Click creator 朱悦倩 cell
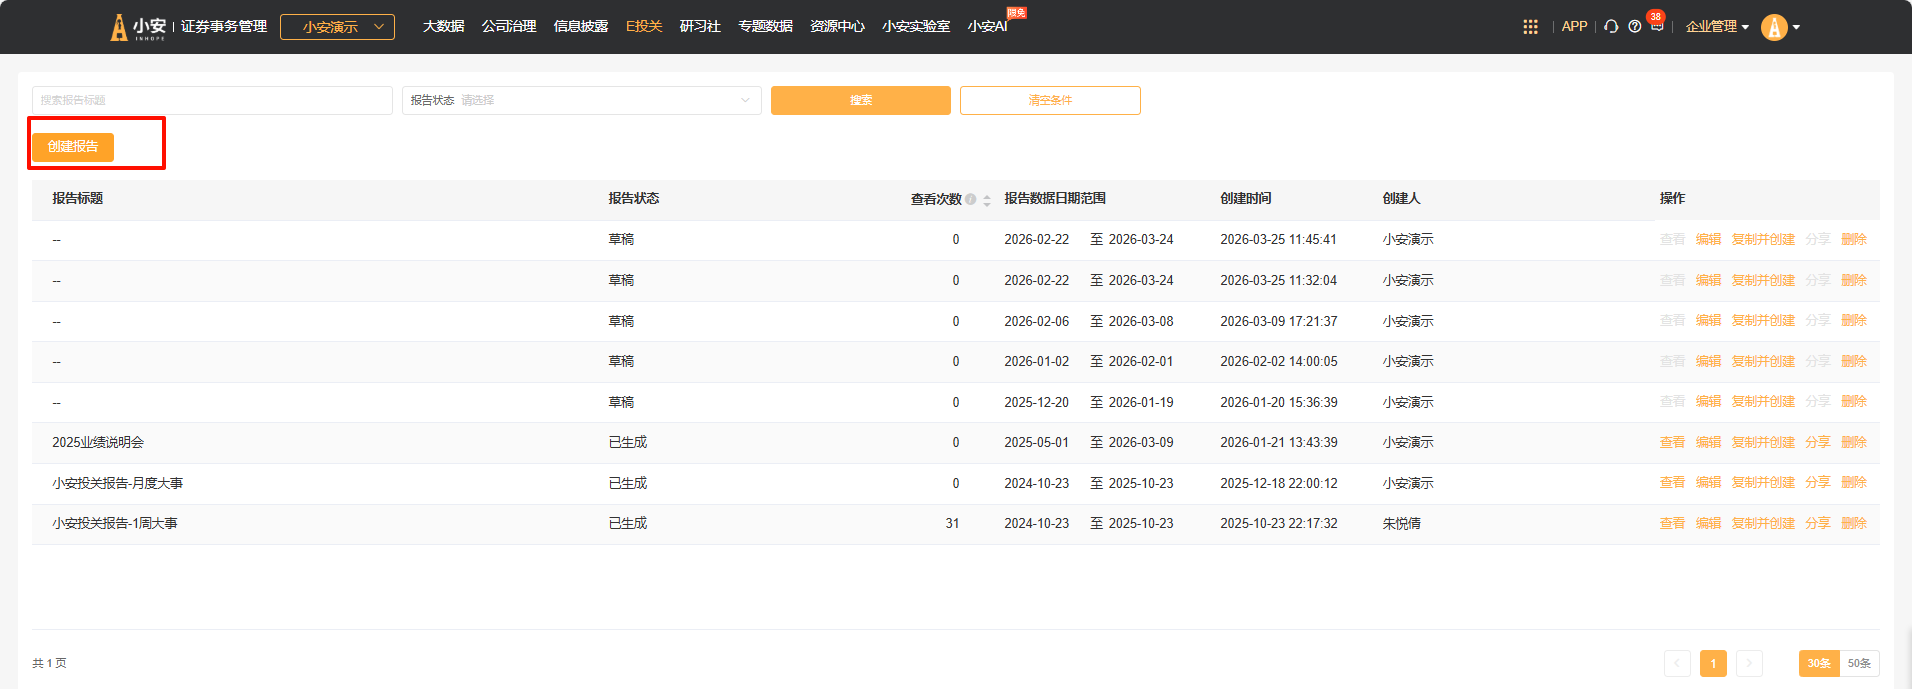The width and height of the screenshot is (1912, 689). click(1402, 524)
